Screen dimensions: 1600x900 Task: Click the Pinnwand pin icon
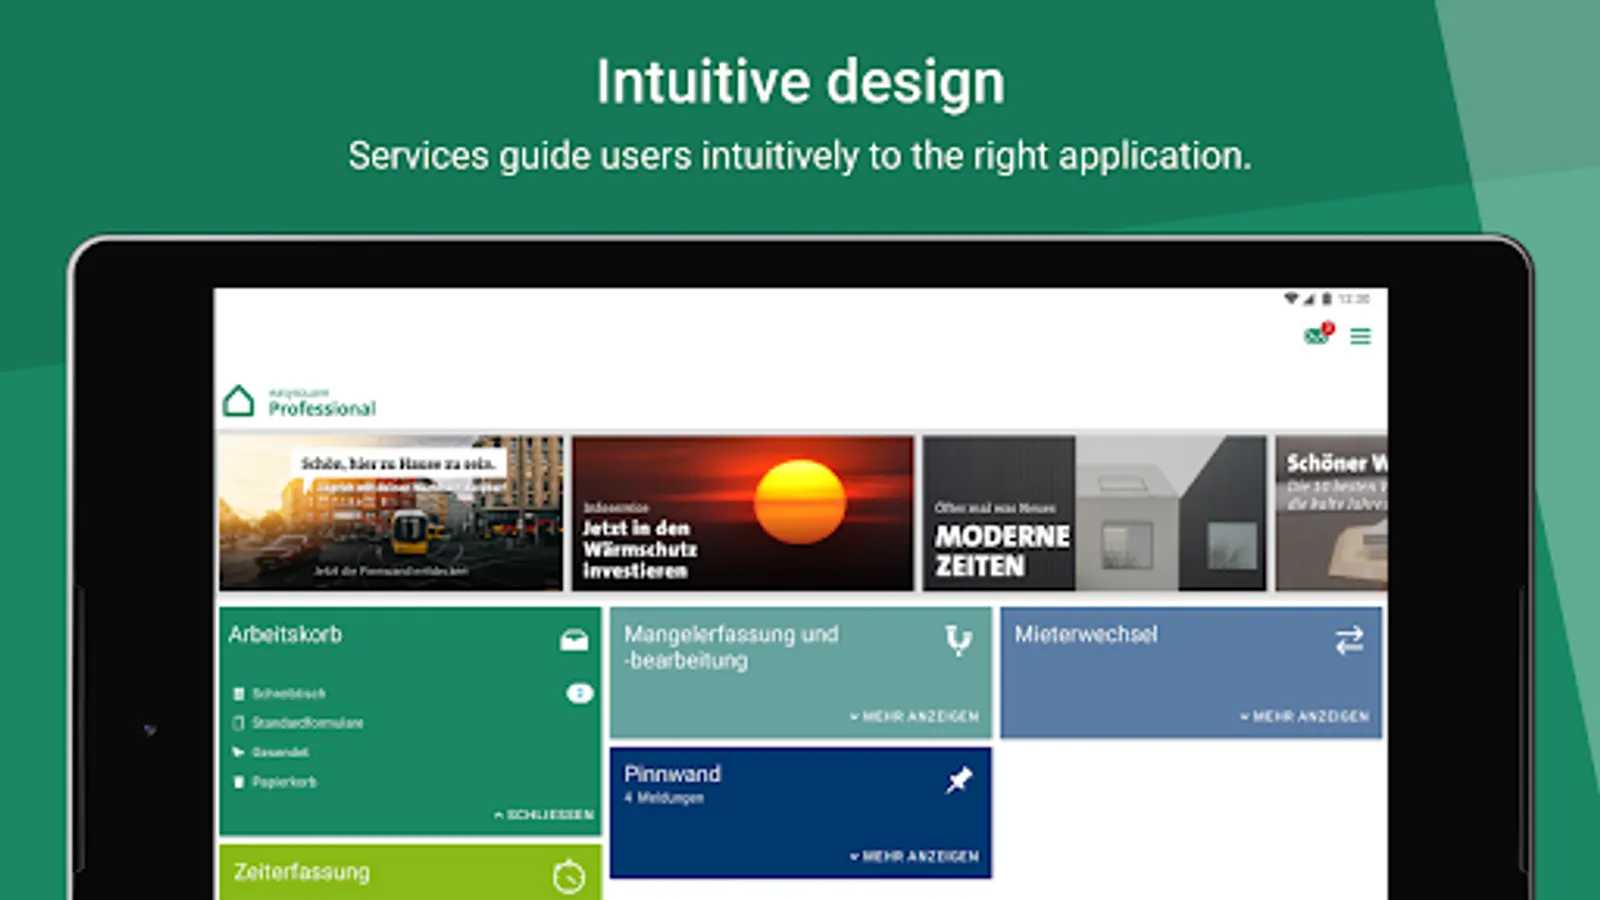click(959, 780)
